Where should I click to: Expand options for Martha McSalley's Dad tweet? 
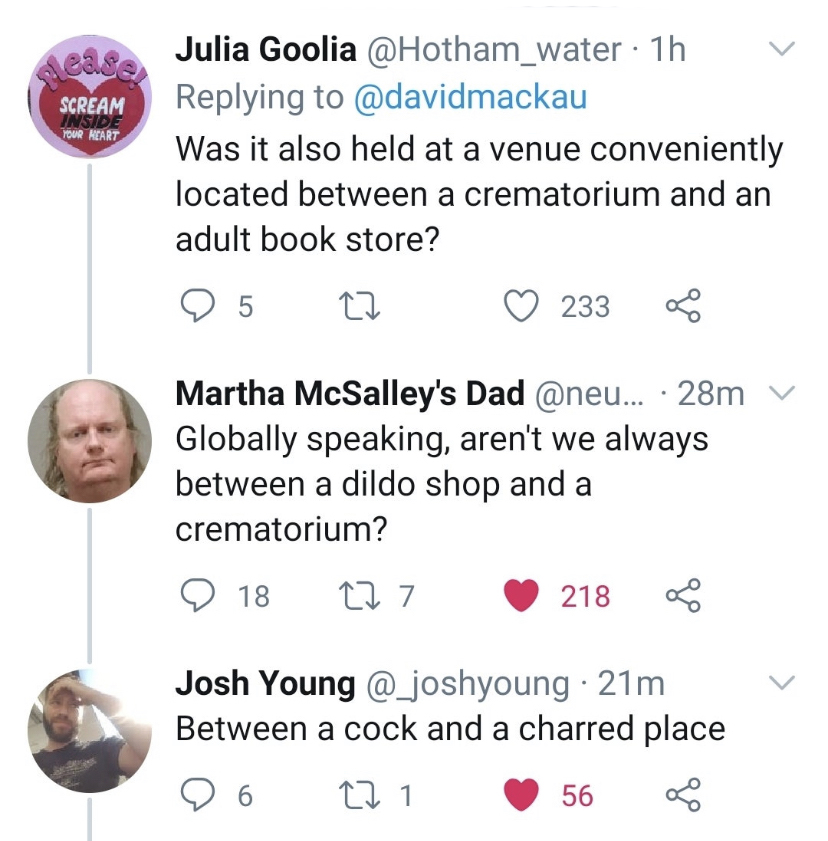[x=781, y=393]
